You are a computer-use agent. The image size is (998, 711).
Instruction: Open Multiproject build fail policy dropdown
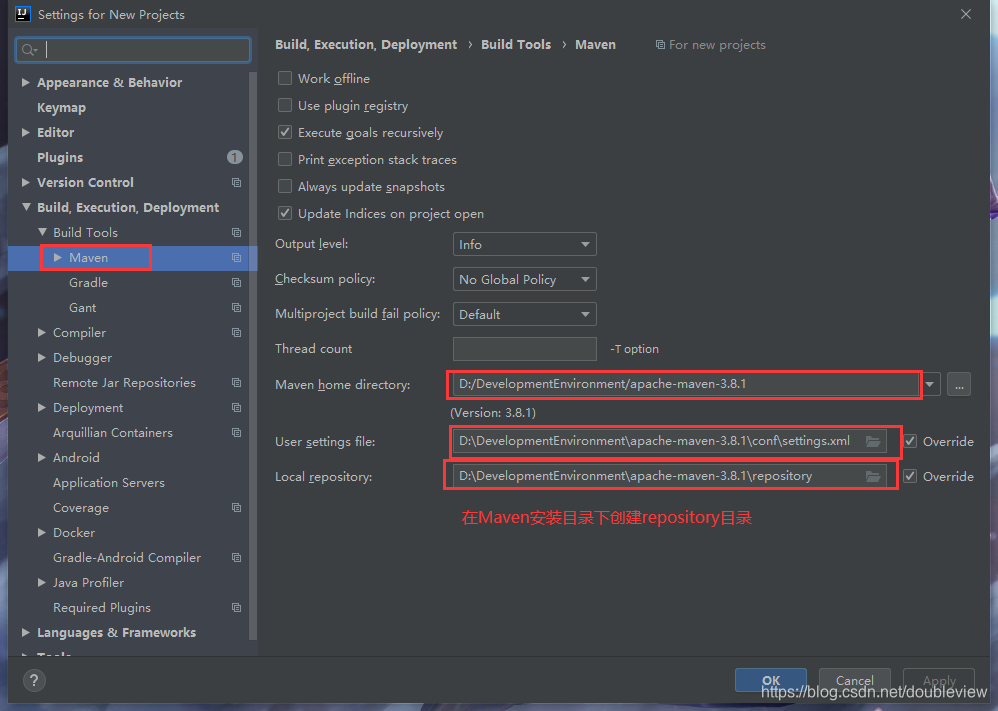click(524, 314)
